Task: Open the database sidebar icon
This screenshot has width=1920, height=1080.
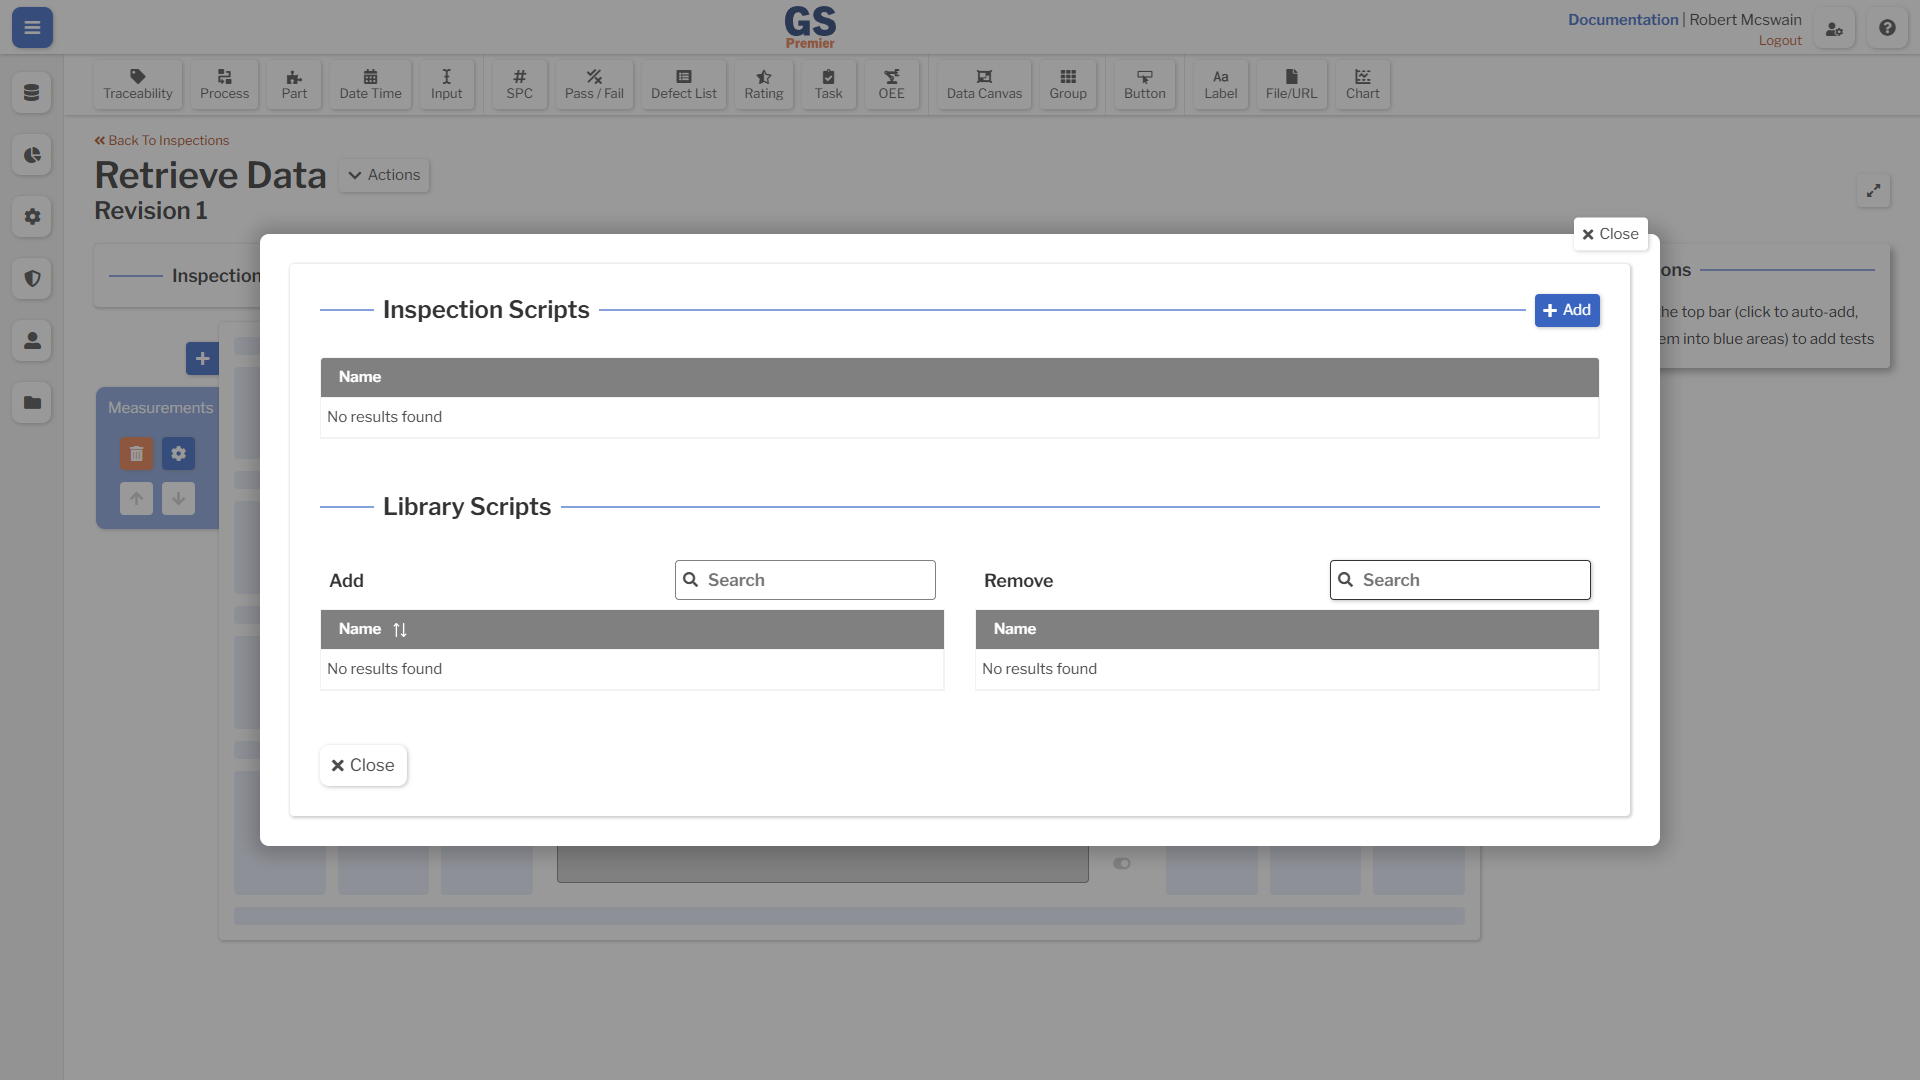Action: pyautogui.click(x=32, y=93)
